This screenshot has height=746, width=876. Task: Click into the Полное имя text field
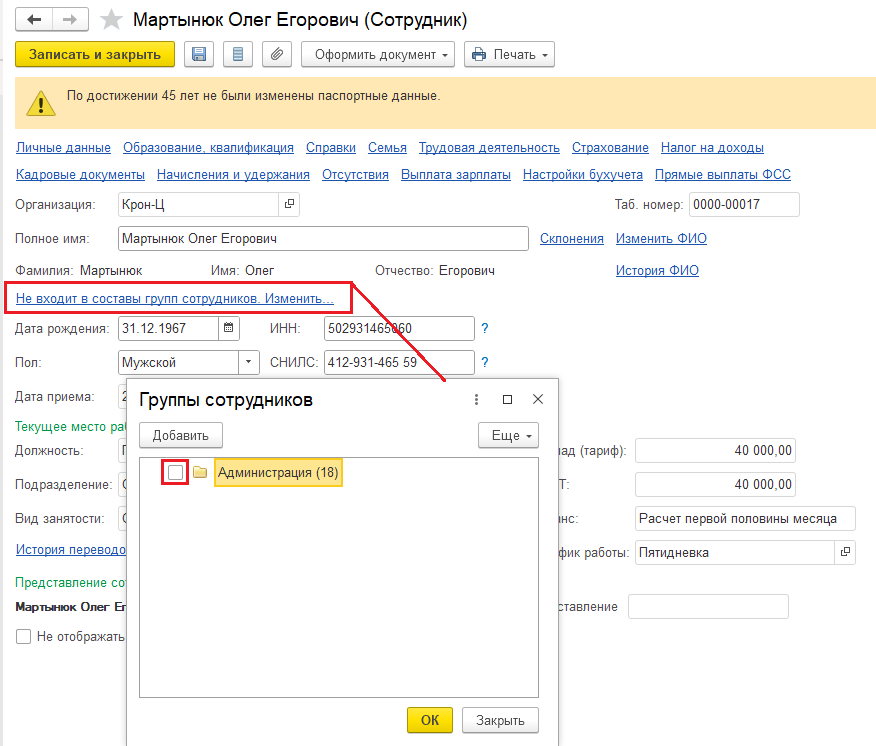[x=322, y=239]
